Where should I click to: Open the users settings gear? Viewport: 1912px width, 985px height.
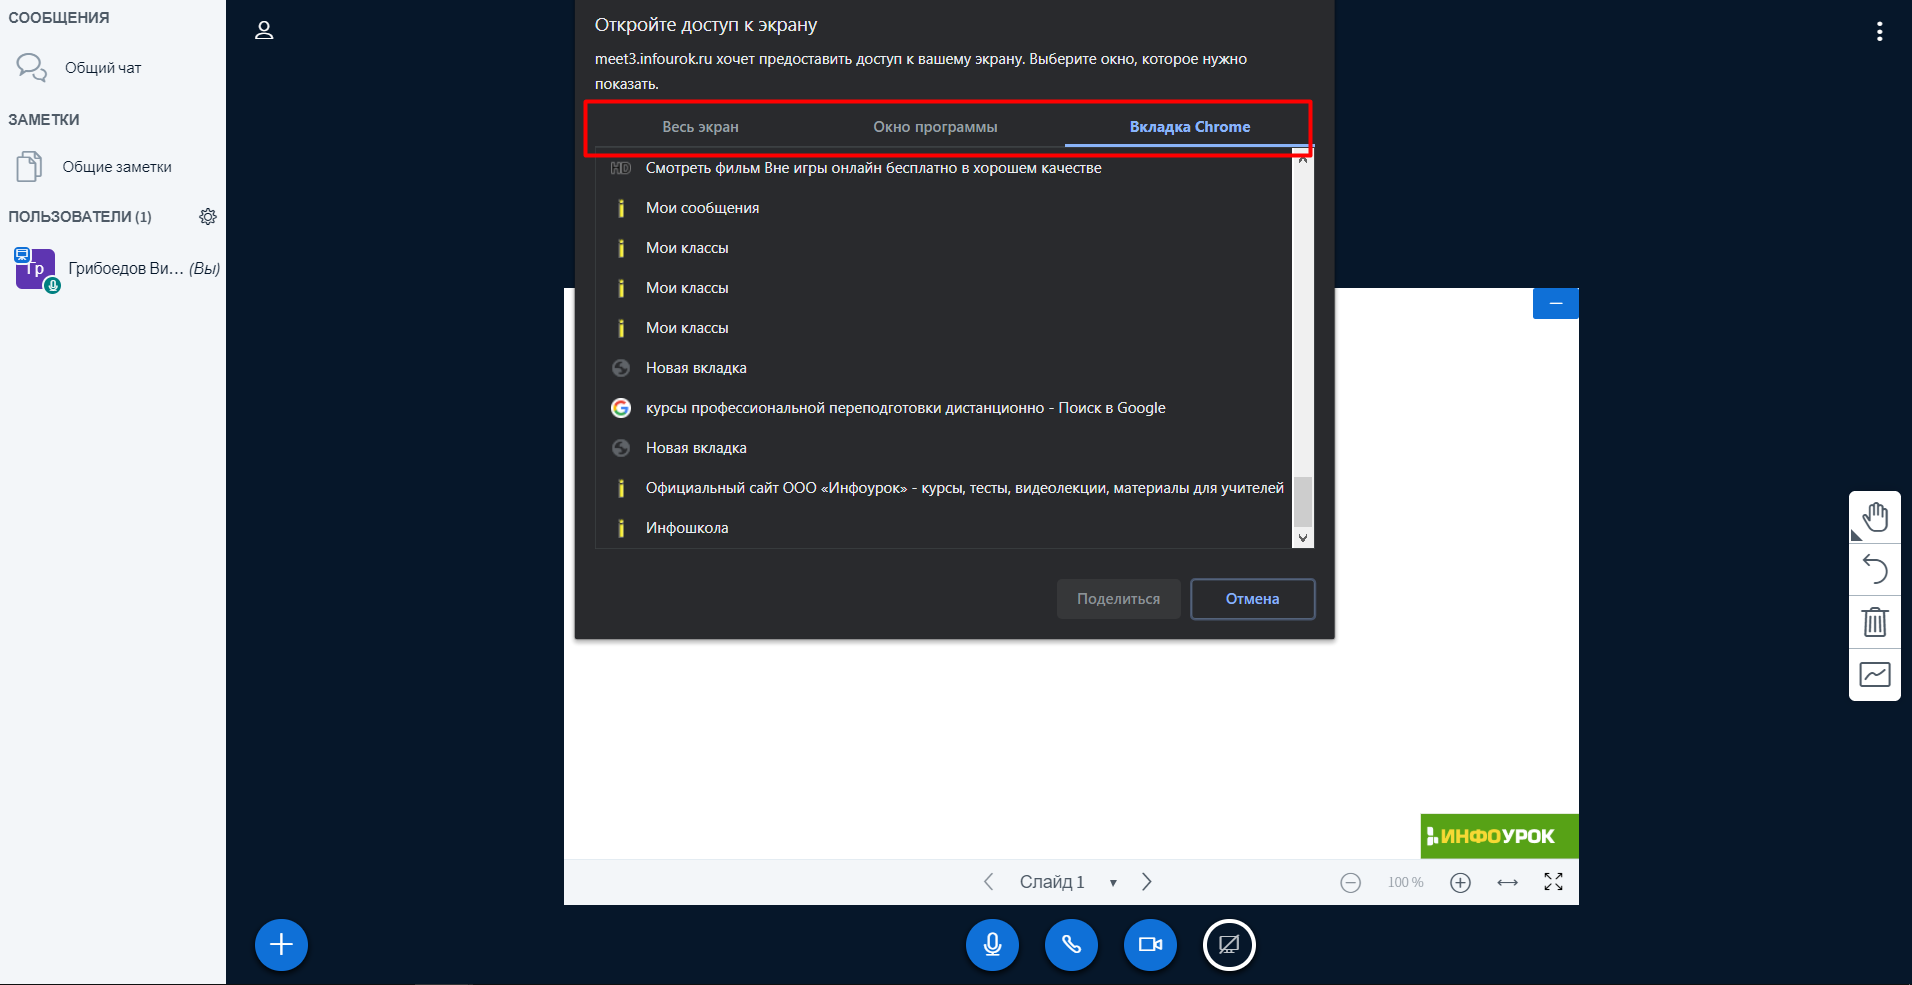pyautogui.click(x=208, y=217)
